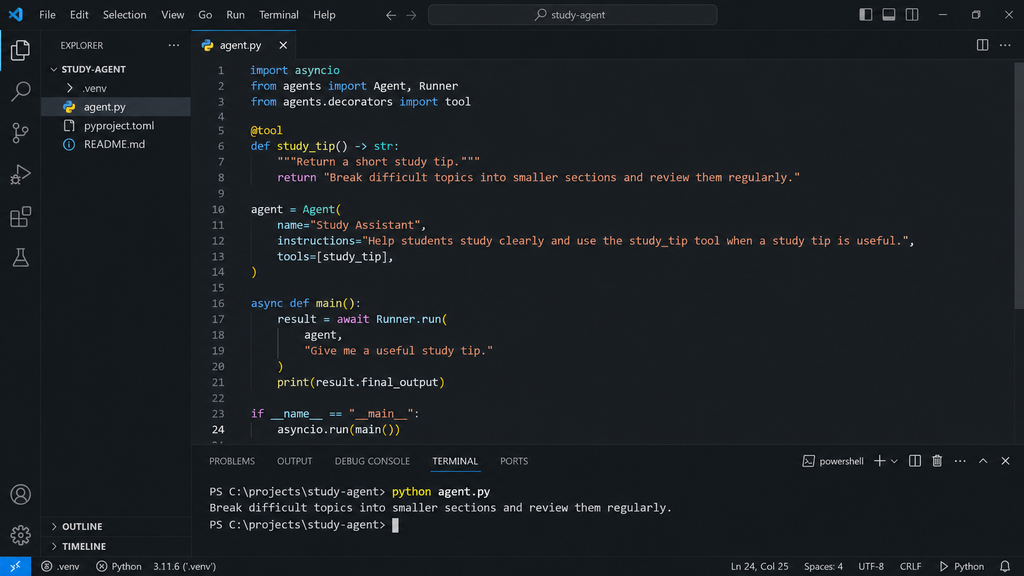
Task: Open the Edit menu
Action: point(79,14)
